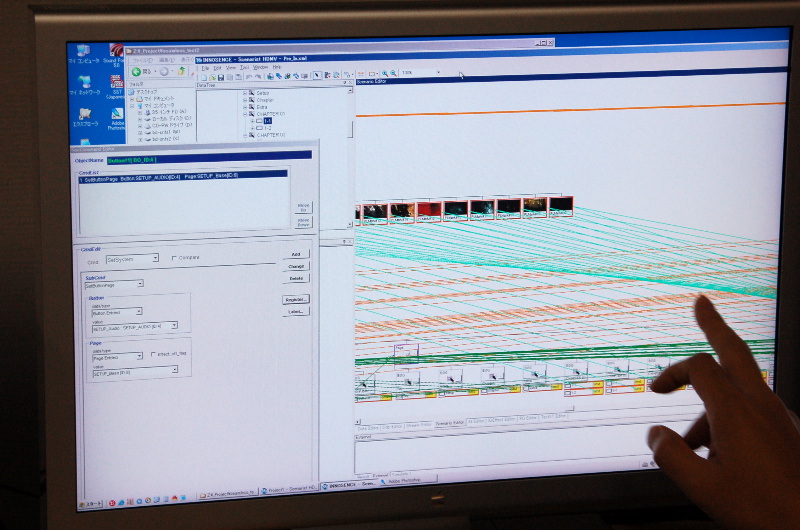Click the Delete button
The image size is (800, 530).
click(297, 278)
